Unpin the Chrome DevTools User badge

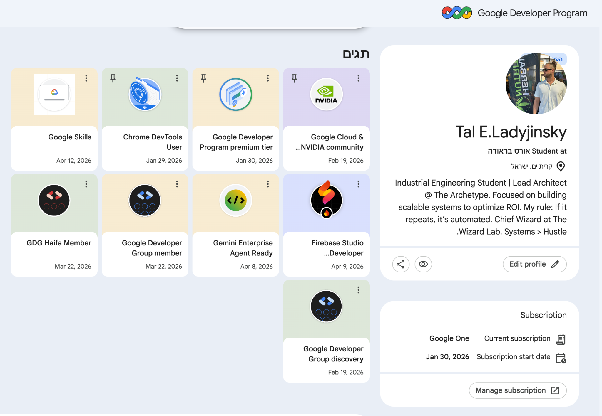[113, 78]
